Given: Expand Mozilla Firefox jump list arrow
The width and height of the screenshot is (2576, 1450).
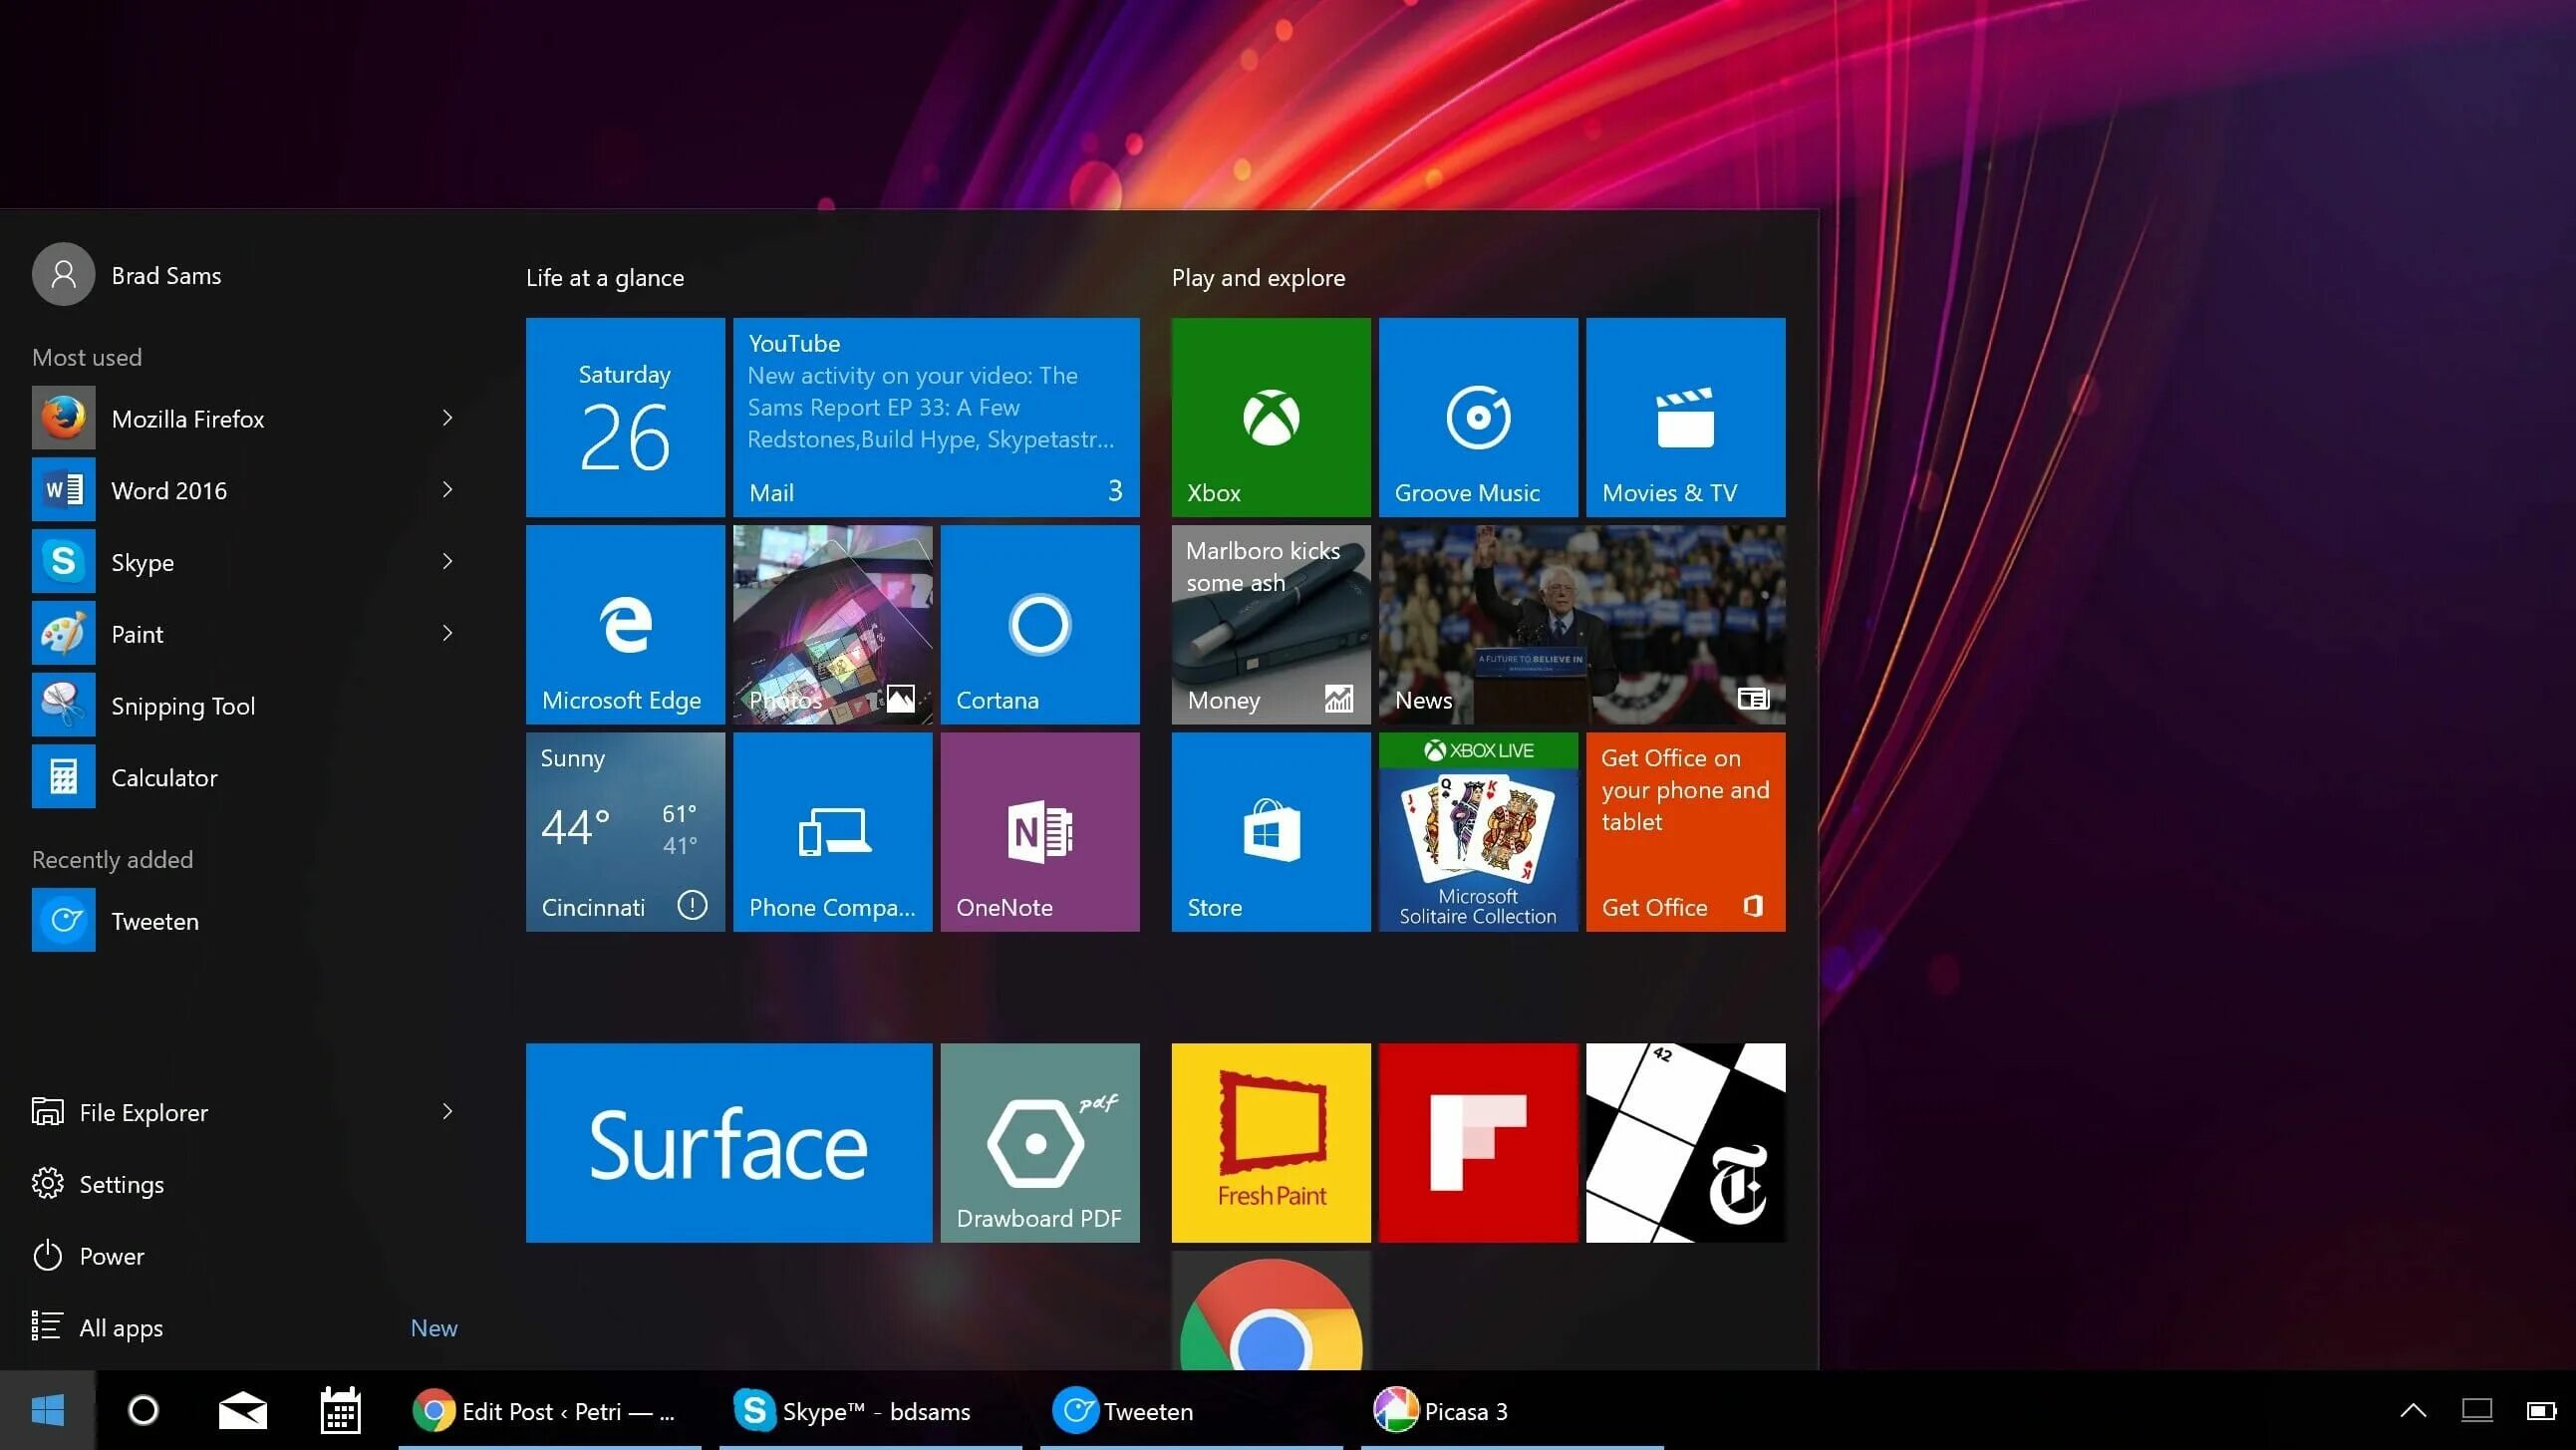Looking at the screenshot, I should pos(447,418).
